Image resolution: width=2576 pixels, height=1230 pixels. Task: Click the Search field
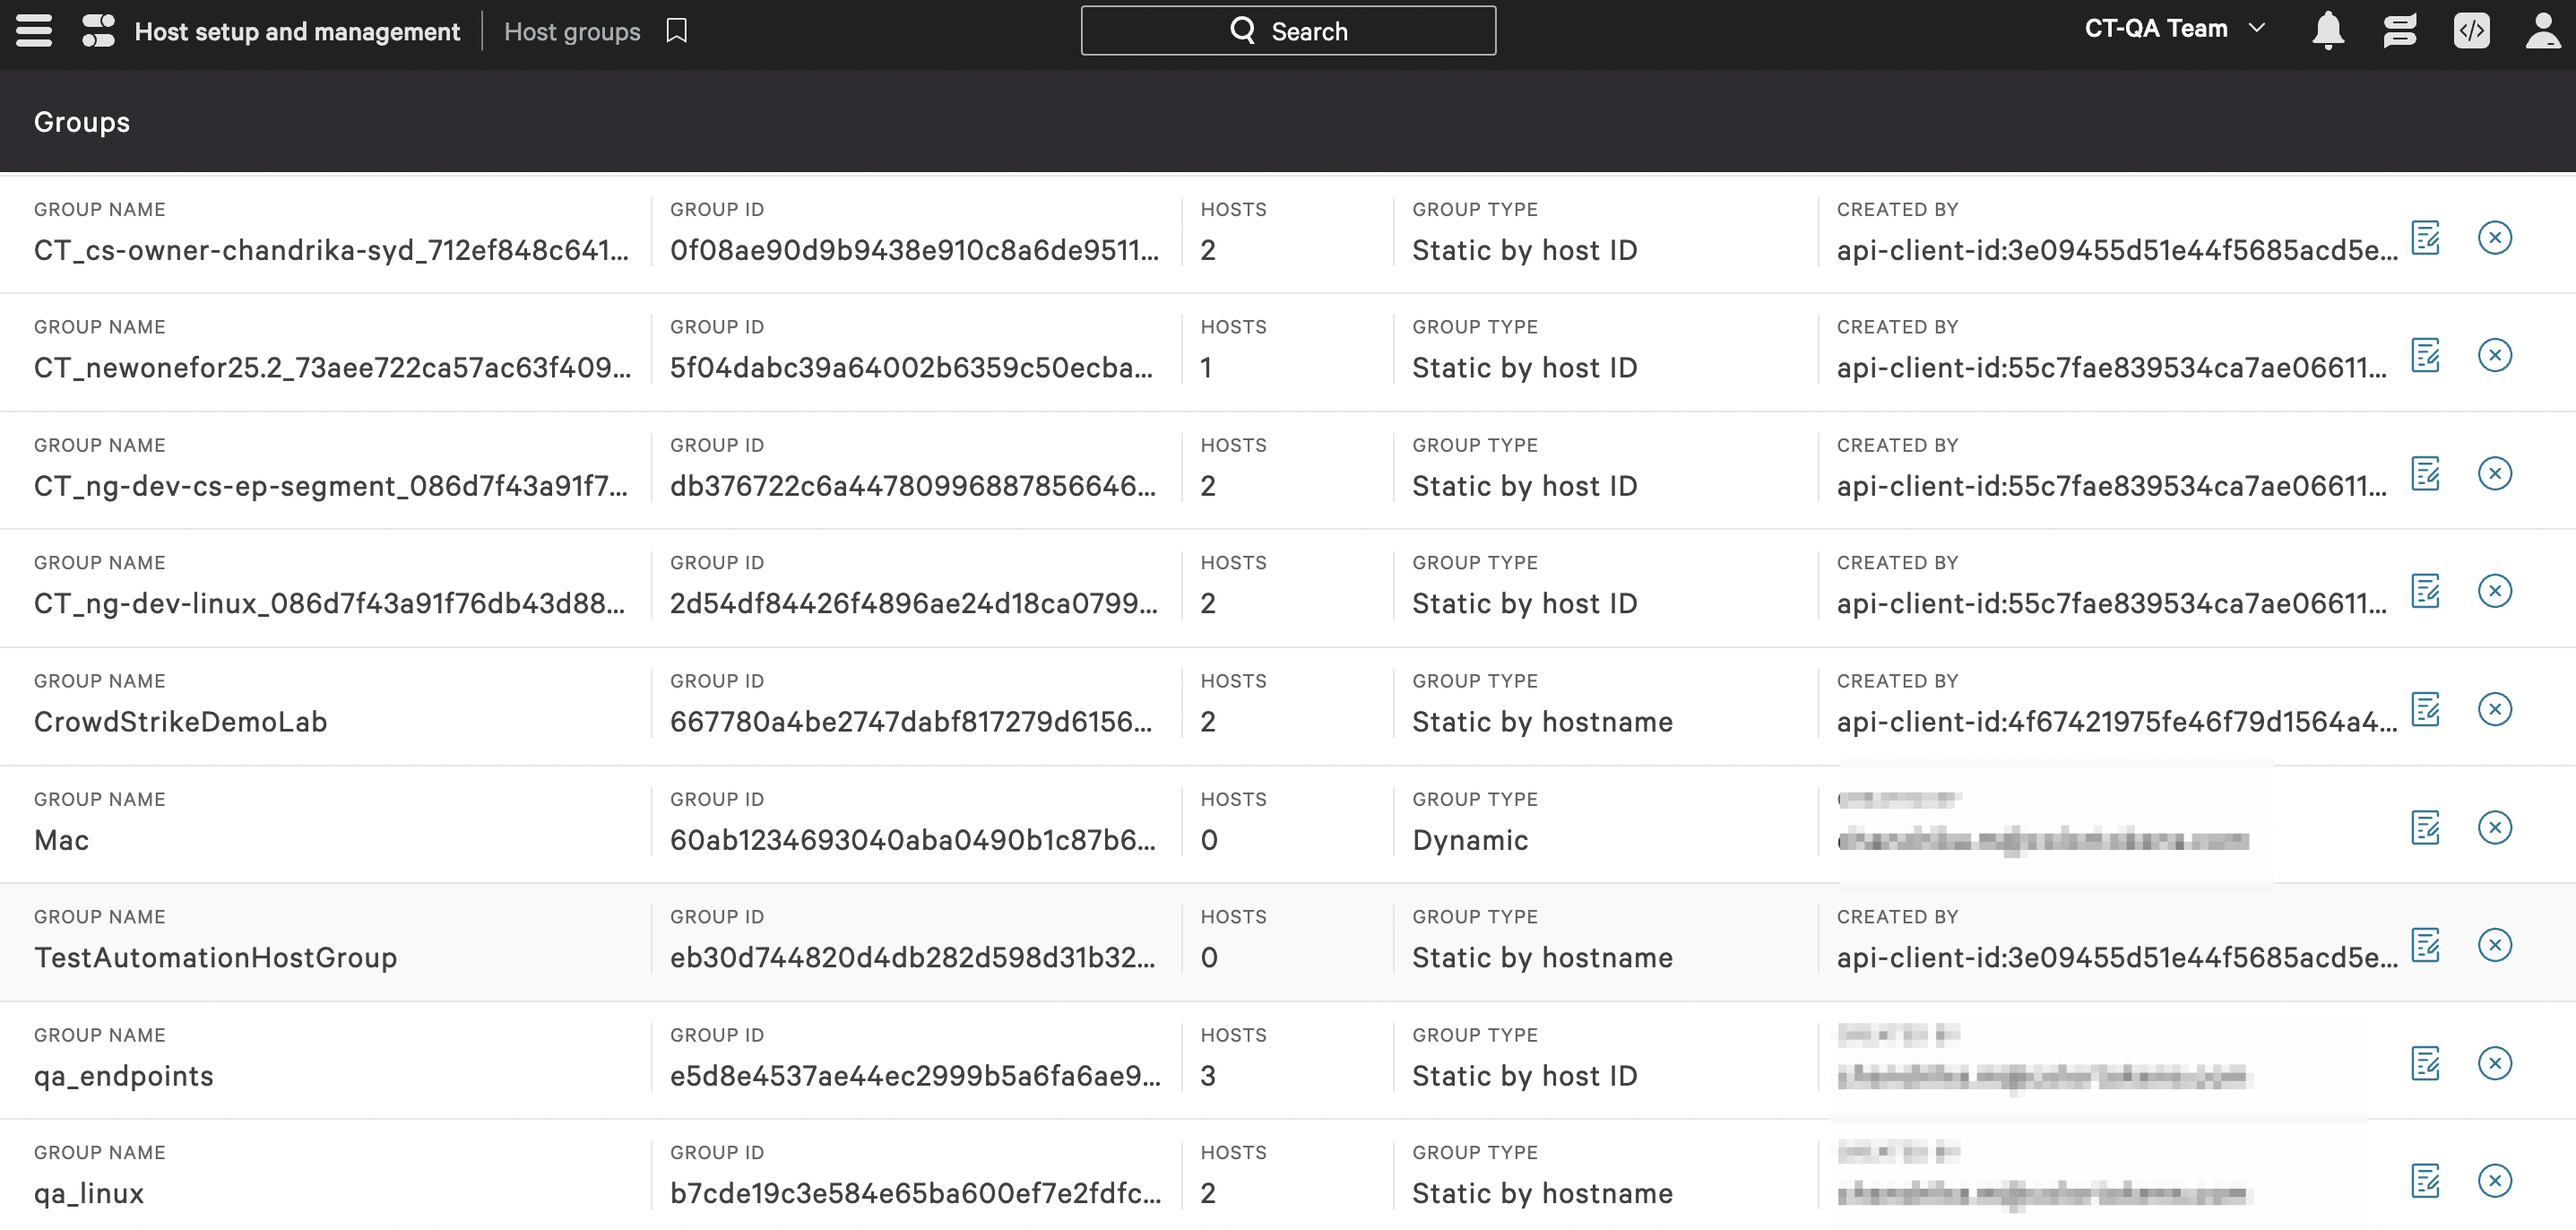[1288, 31]
